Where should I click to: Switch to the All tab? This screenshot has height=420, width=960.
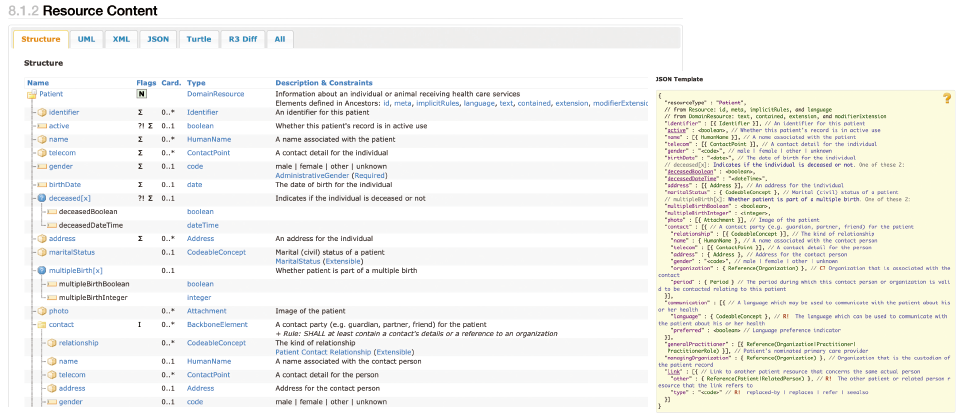[x=280, y=39]
